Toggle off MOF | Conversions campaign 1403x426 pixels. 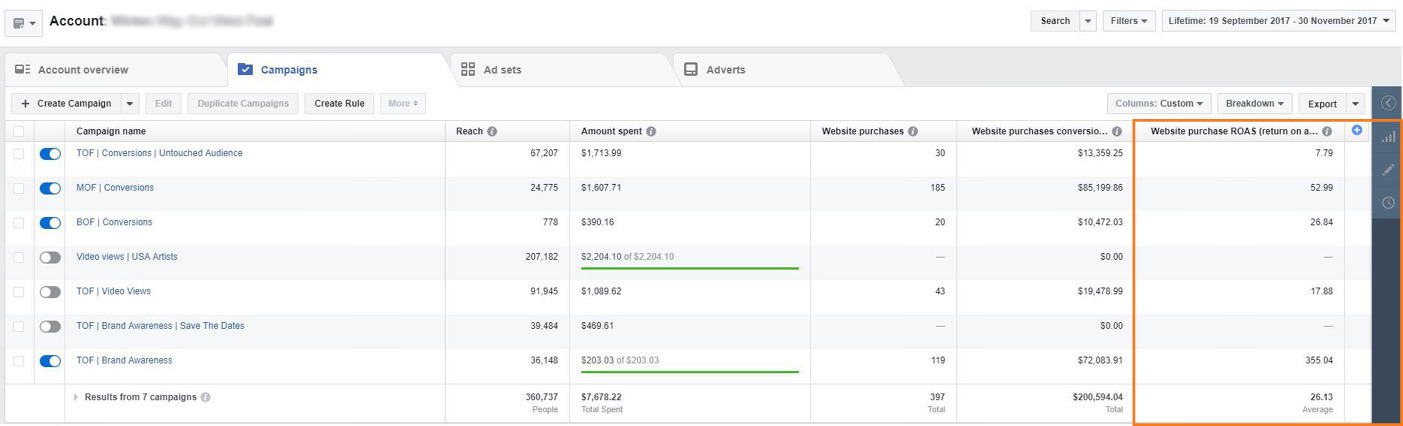tap(50, 188)
